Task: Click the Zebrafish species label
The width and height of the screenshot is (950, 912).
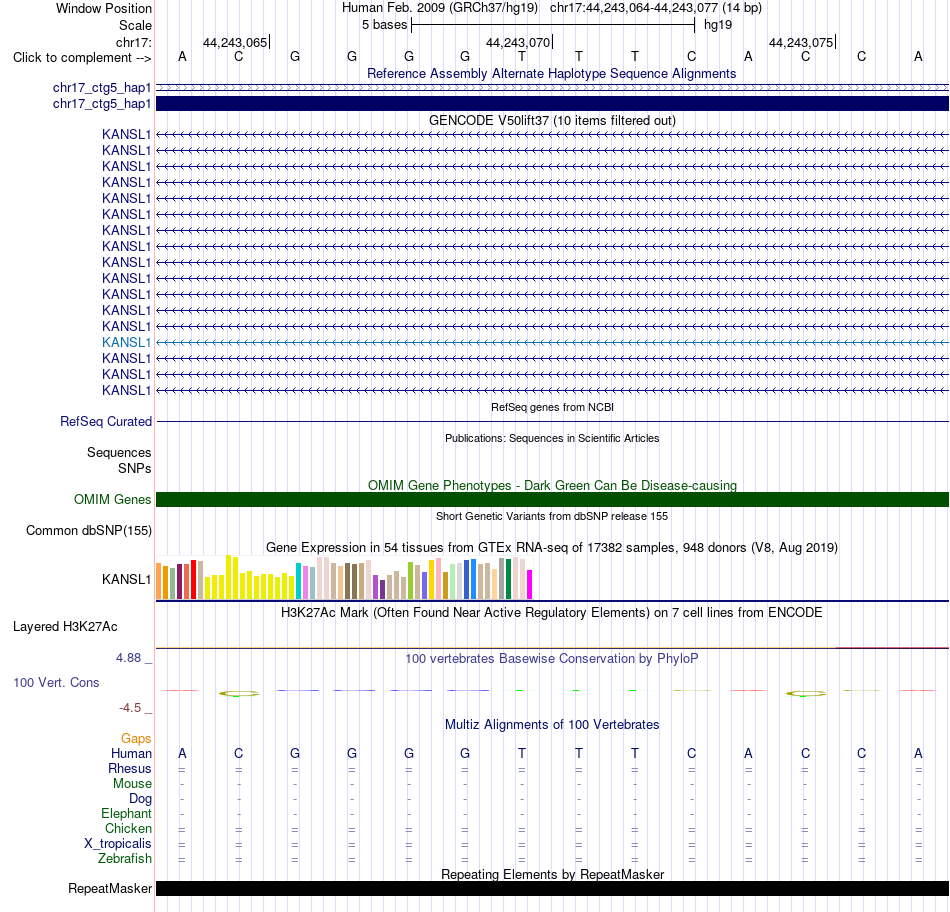Action: click(x=125, y=858)
